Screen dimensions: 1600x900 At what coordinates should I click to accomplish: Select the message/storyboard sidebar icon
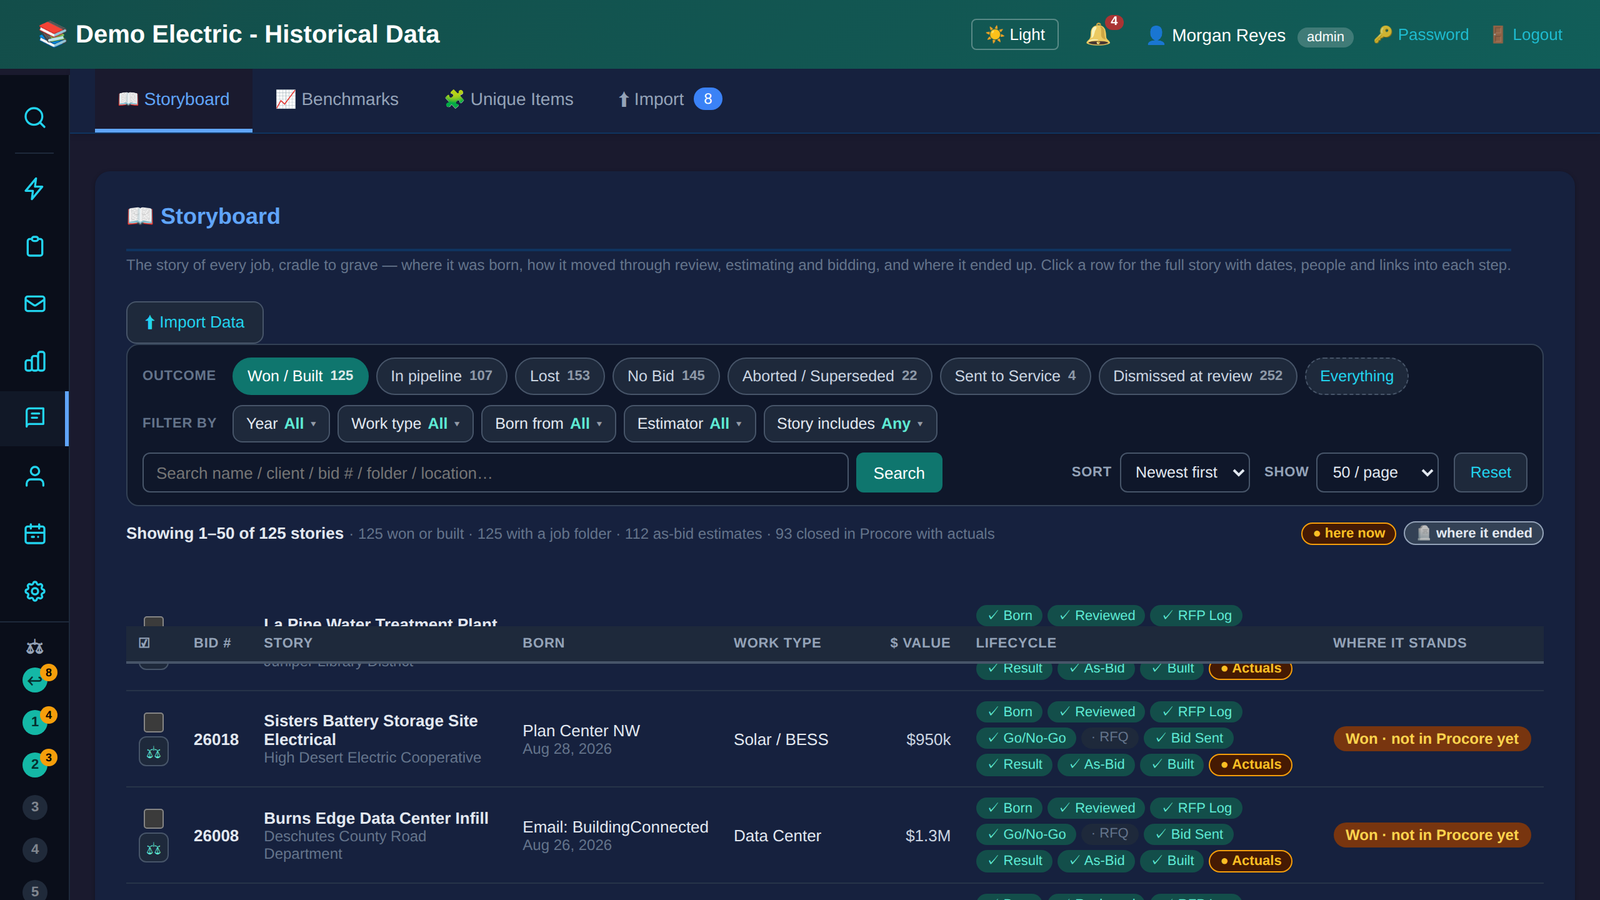click(x=35, y=418)
